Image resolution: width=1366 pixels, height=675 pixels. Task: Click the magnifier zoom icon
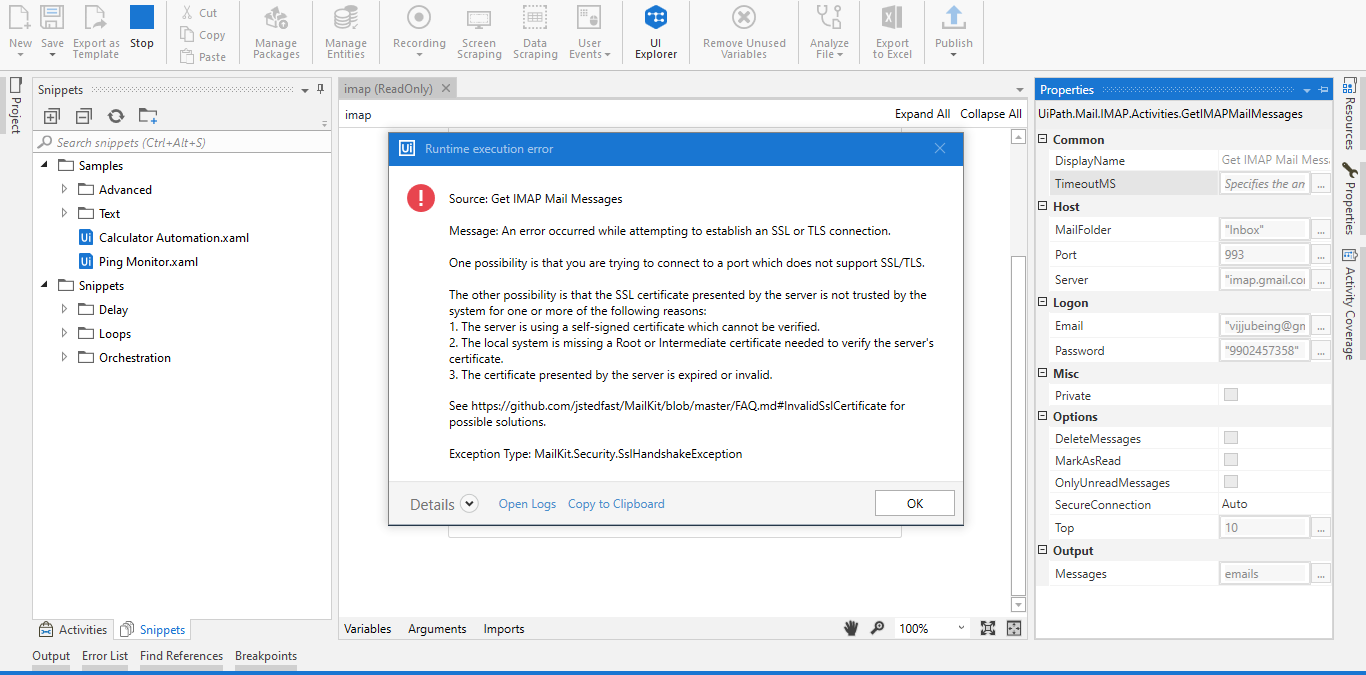877,628
